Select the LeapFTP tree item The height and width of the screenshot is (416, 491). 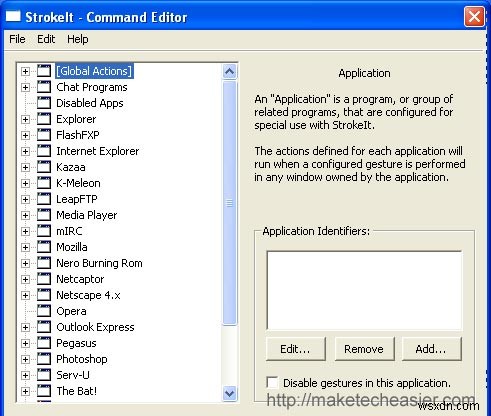click(x=77, y=199)
